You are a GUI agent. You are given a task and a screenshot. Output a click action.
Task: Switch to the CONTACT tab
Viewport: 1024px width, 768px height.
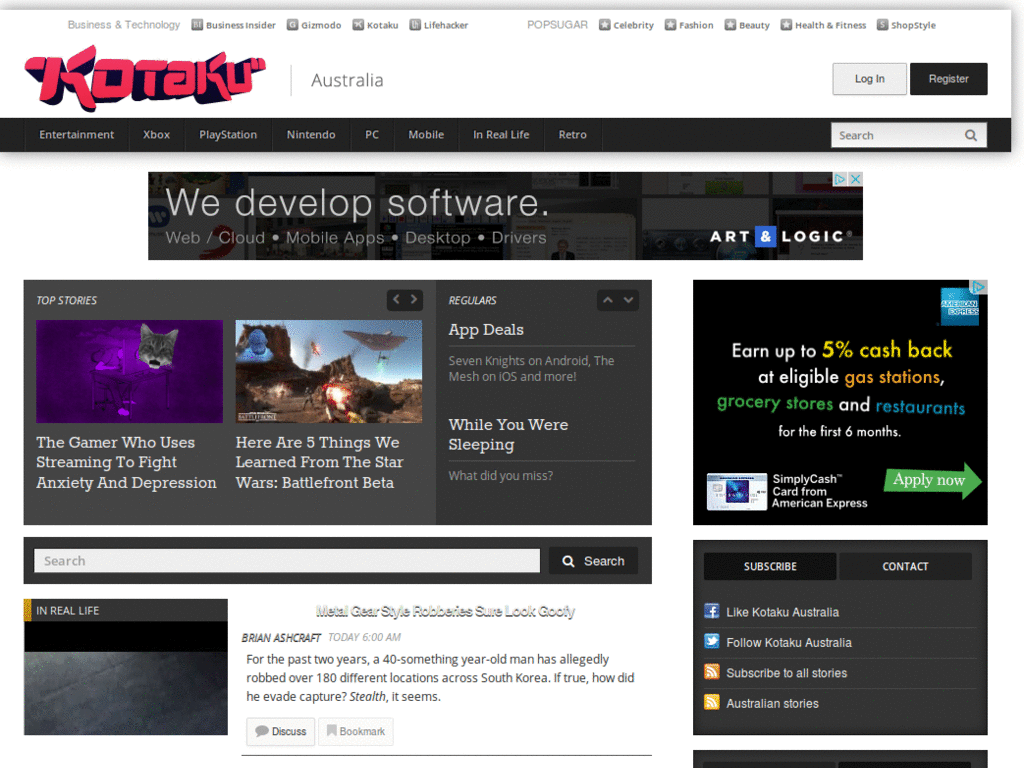(905, 566)
